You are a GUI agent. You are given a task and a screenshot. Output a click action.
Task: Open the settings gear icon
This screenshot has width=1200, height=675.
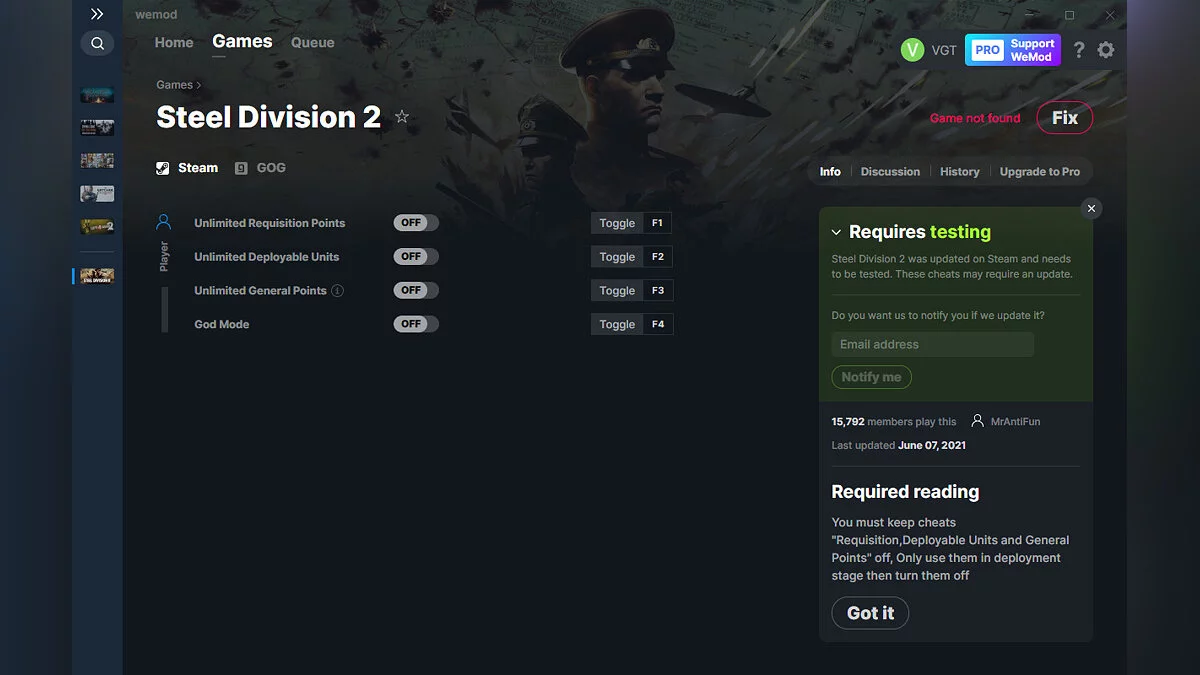(x=1105, y=50)
